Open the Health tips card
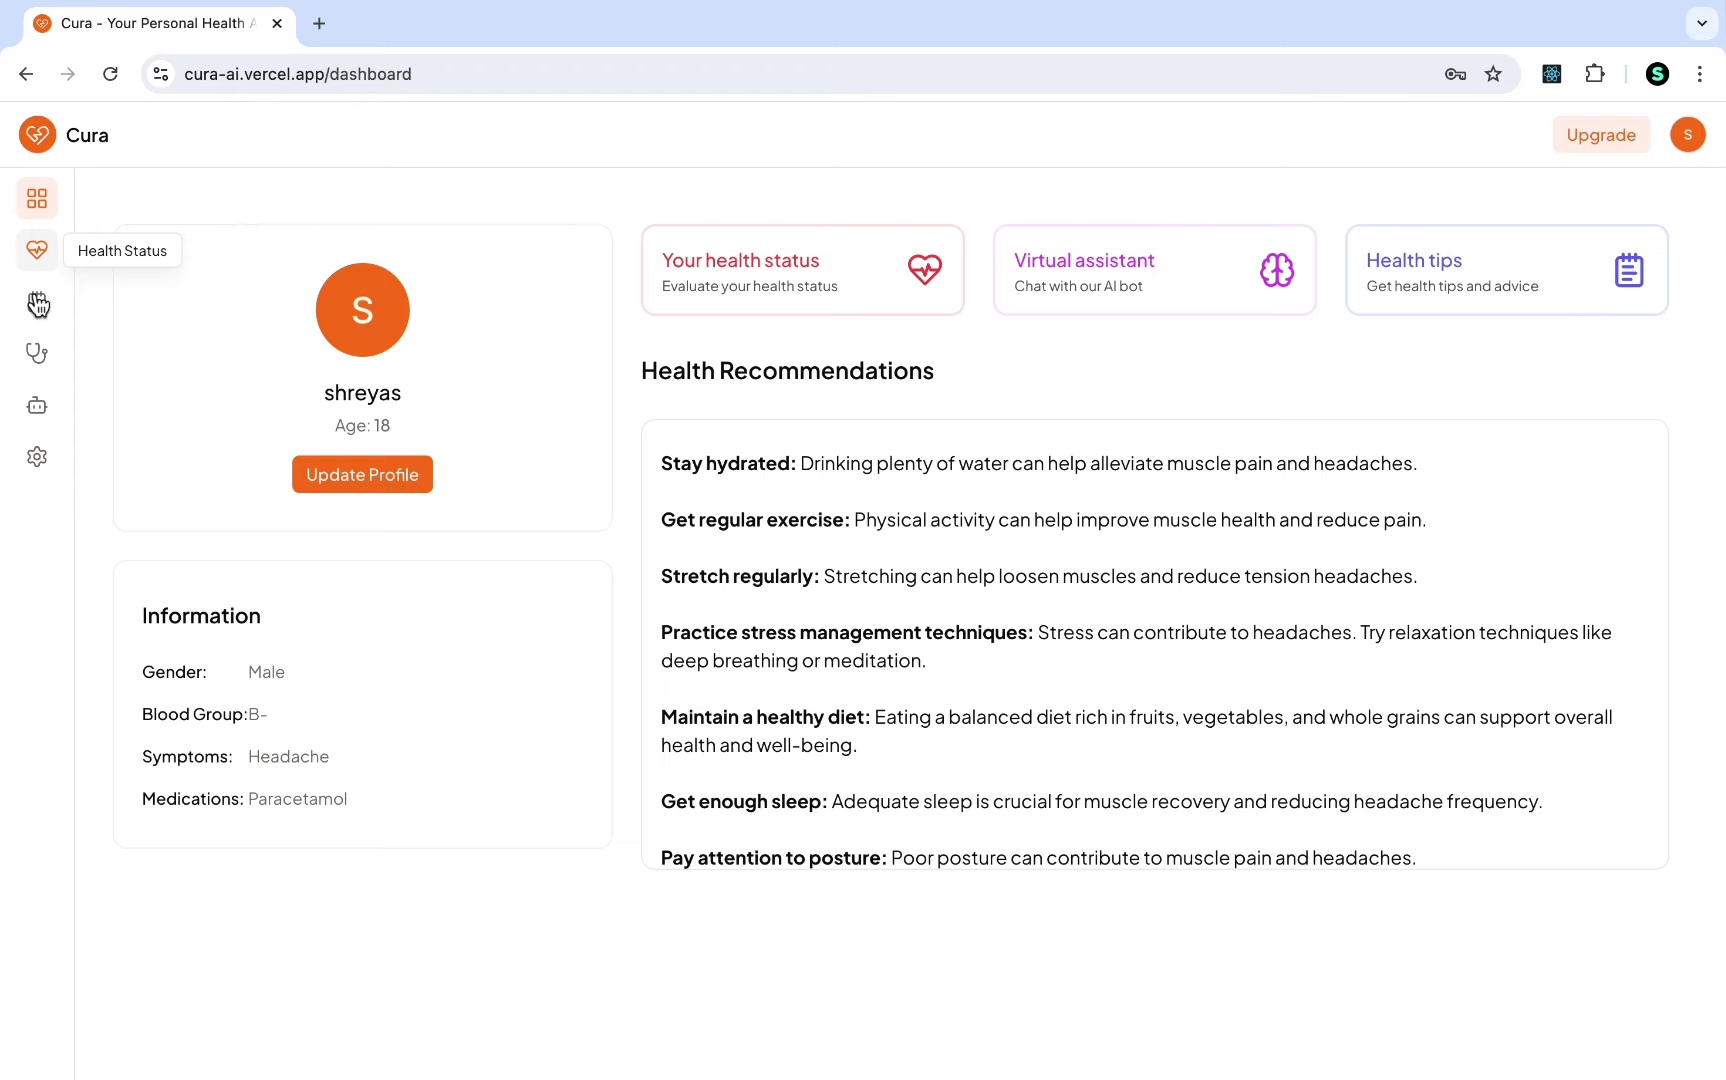Image resolution: width=1726 pixels, height=1080 pixels. (x=1507, y=270)
